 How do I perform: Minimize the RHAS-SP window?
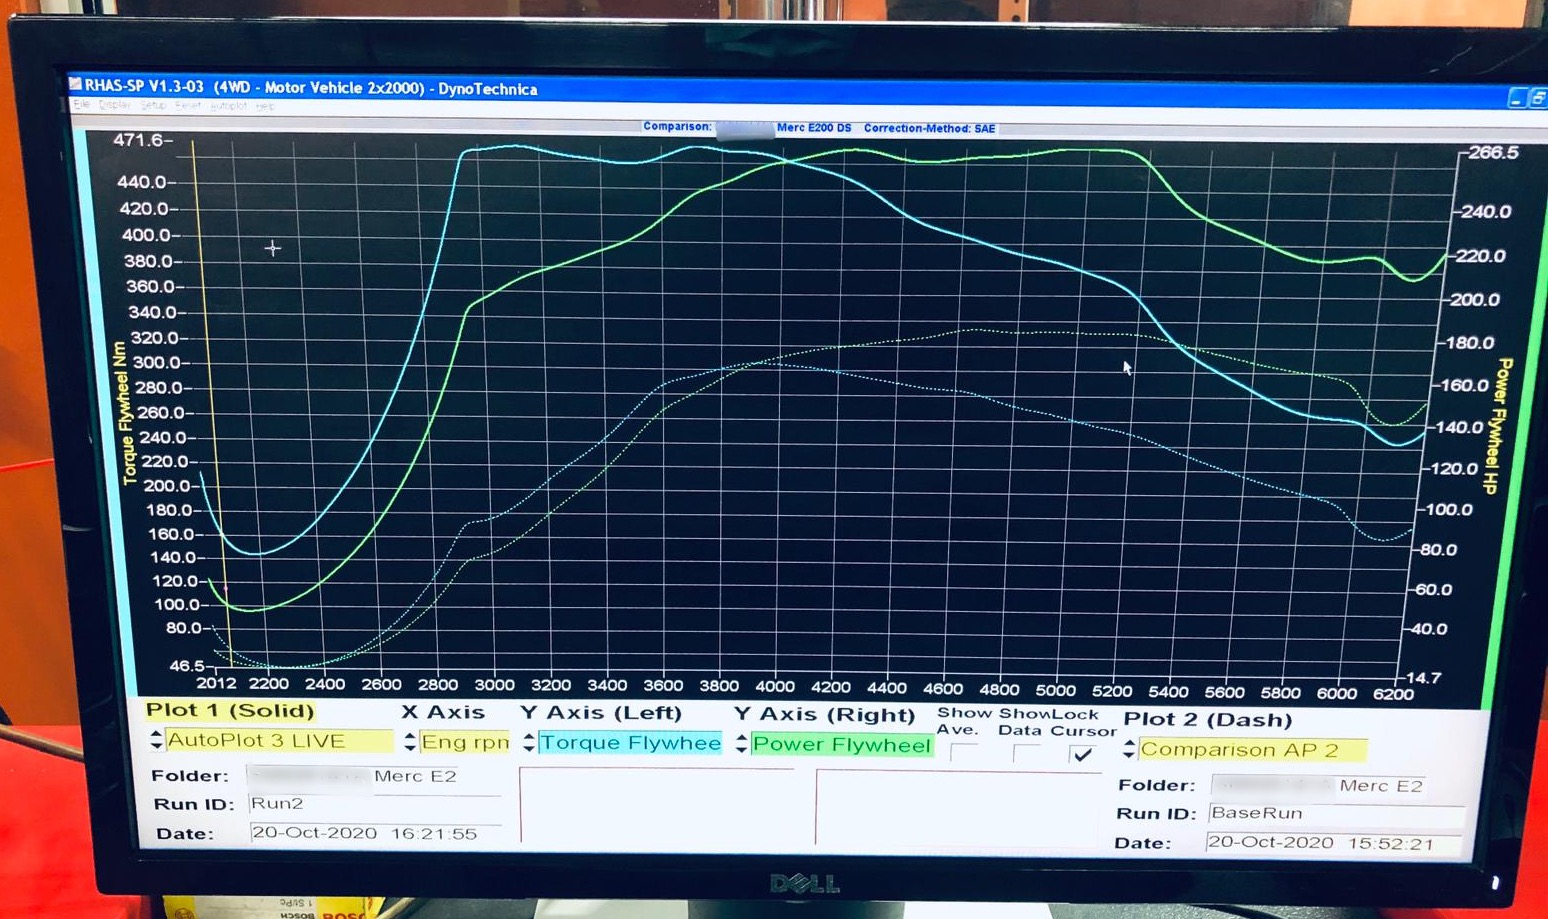(1516, 98)
